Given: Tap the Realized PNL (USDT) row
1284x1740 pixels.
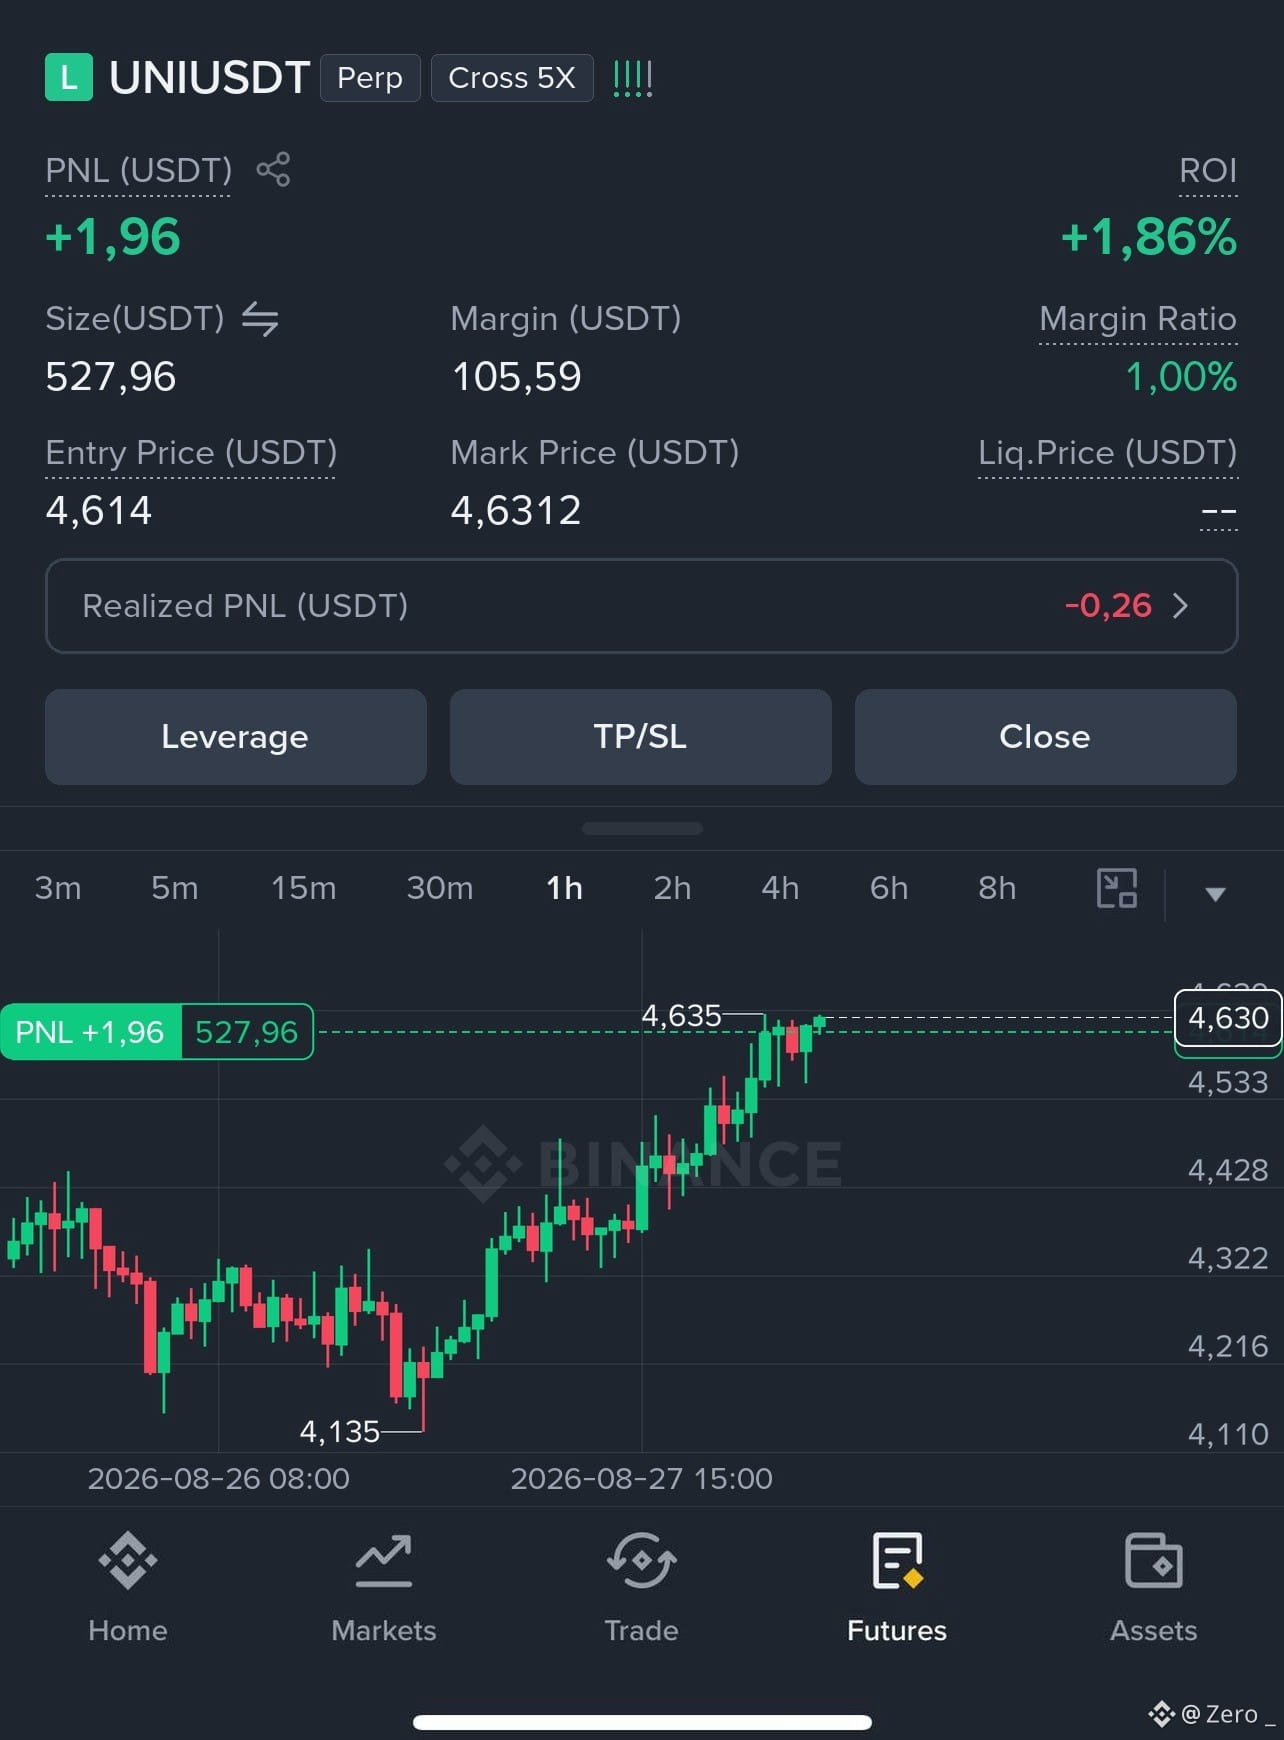Looking at the screenshot, I should click(x=642, y=606).
